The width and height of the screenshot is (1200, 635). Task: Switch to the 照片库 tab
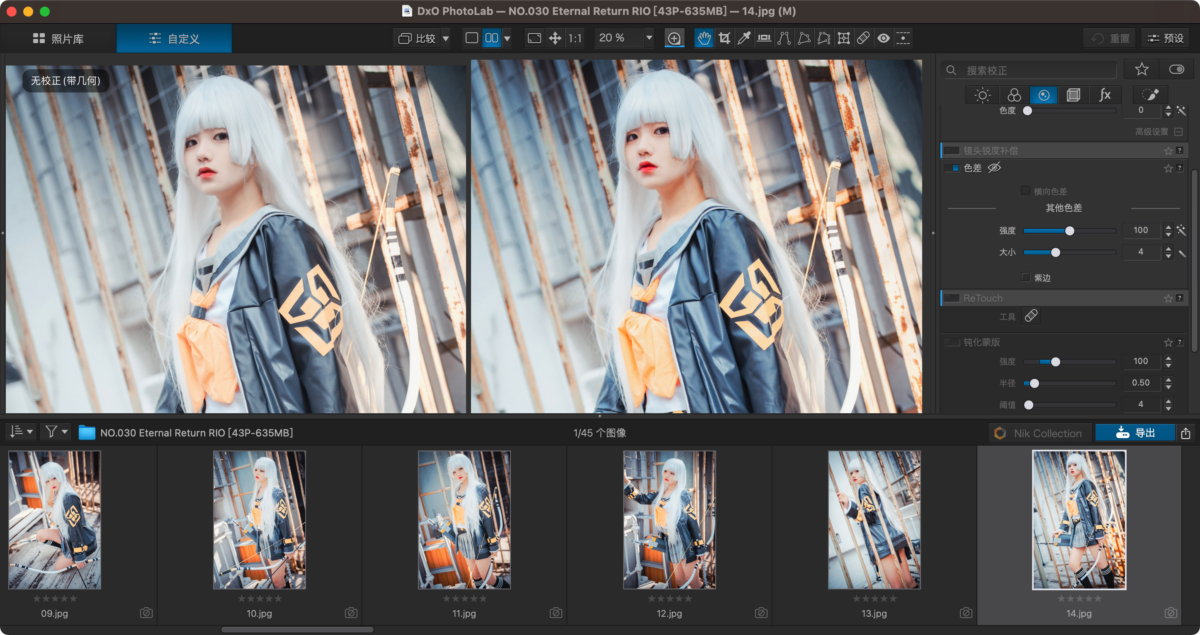(58, 38)
